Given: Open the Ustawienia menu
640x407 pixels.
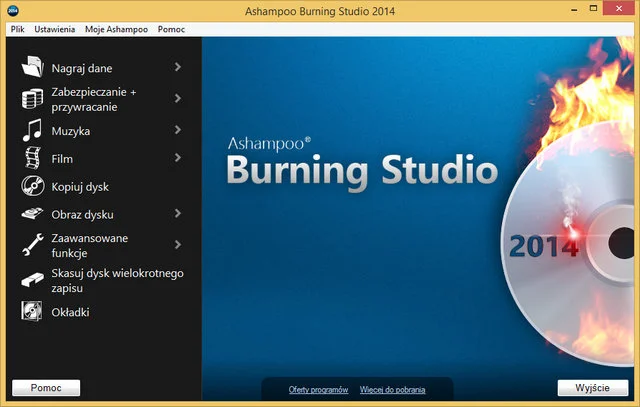Looking at the screenshot, I should 55,29.
